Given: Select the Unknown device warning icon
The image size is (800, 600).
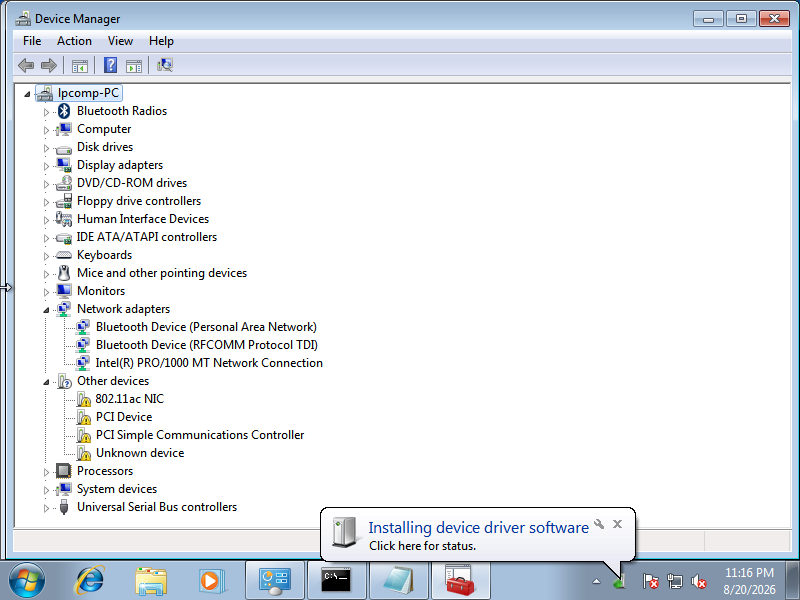Looking at the screenshot, I should pyautogui.click(x=83, y=453).
